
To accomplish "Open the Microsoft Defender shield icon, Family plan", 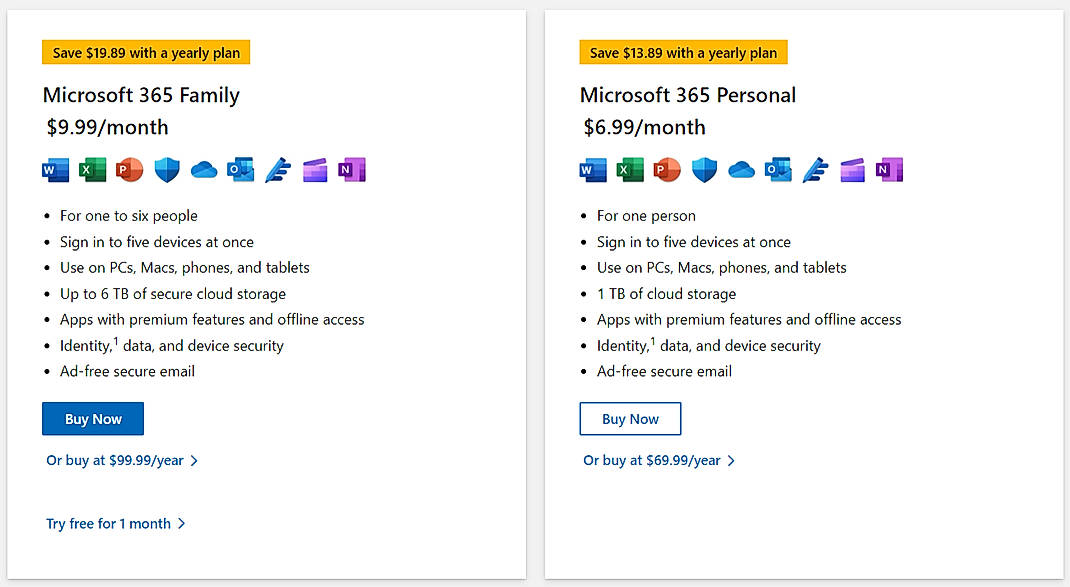I will pos(166,170).
